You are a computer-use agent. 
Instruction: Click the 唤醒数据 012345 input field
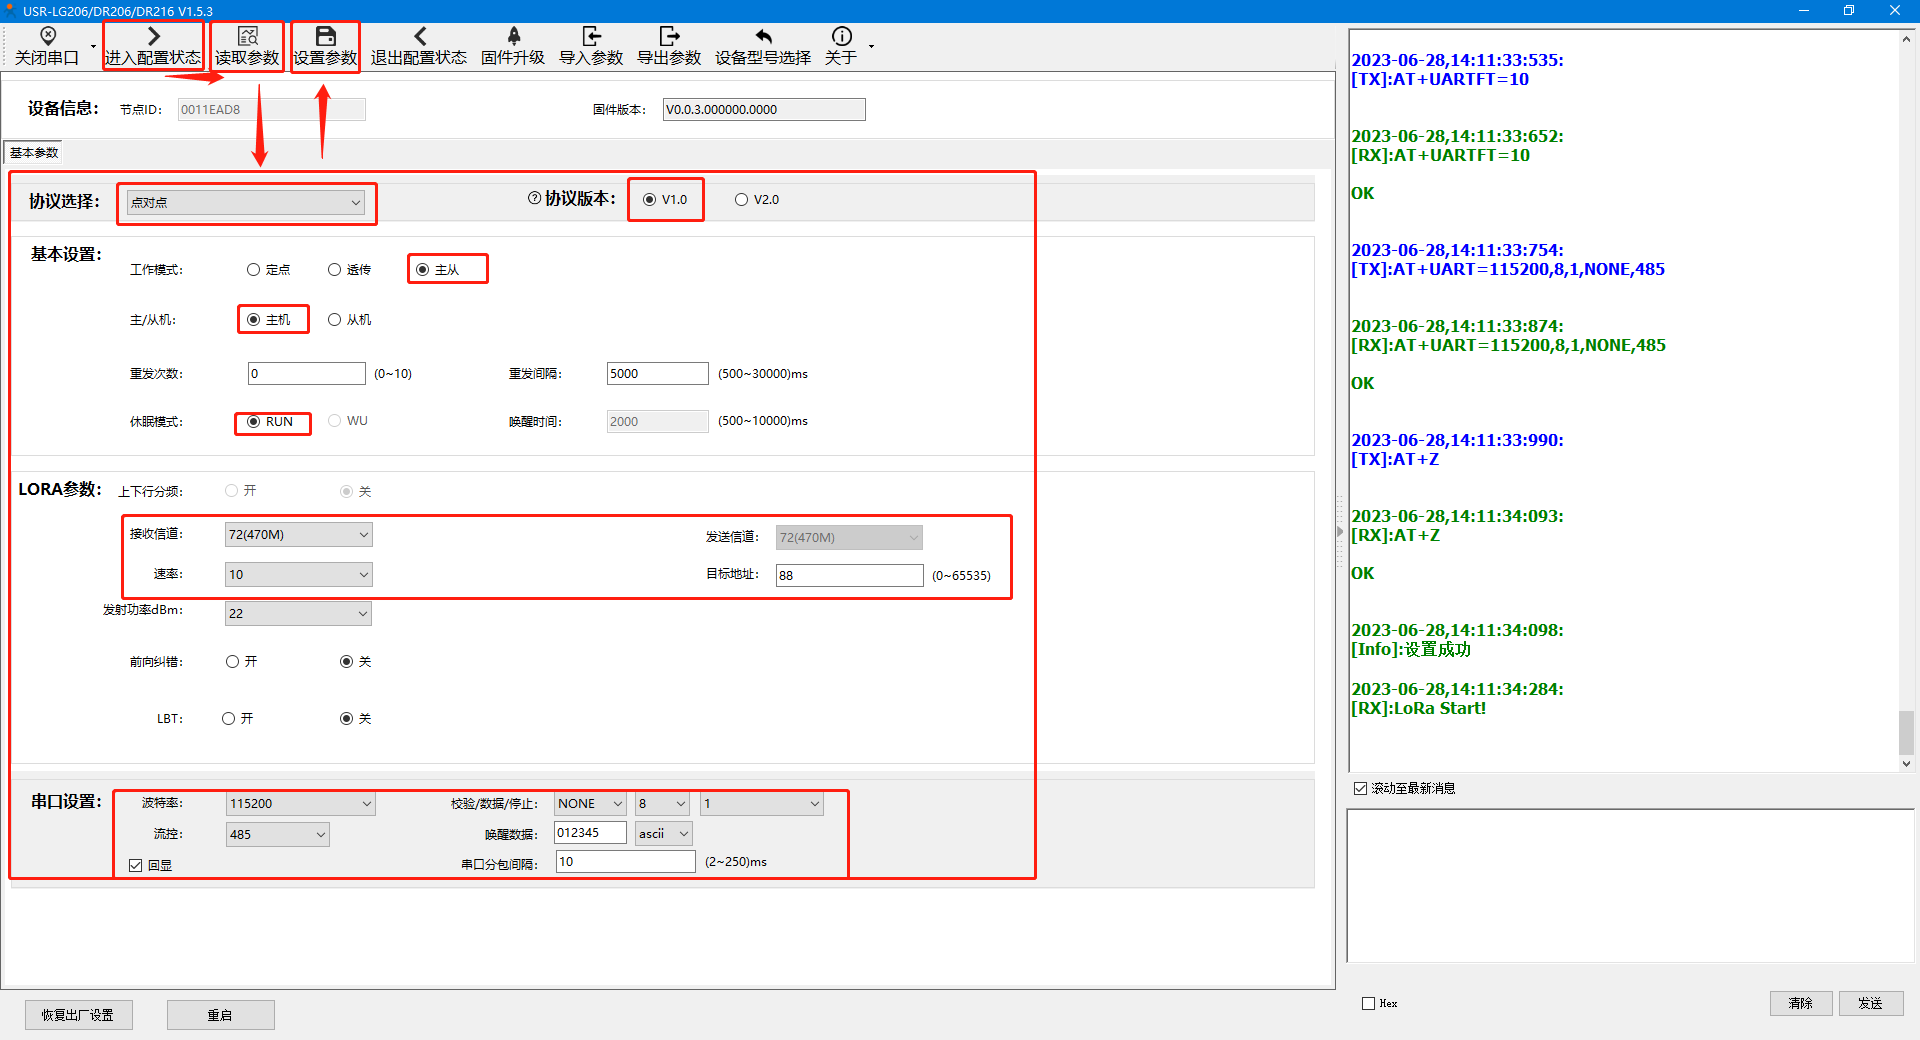click(x=590, y=832)
